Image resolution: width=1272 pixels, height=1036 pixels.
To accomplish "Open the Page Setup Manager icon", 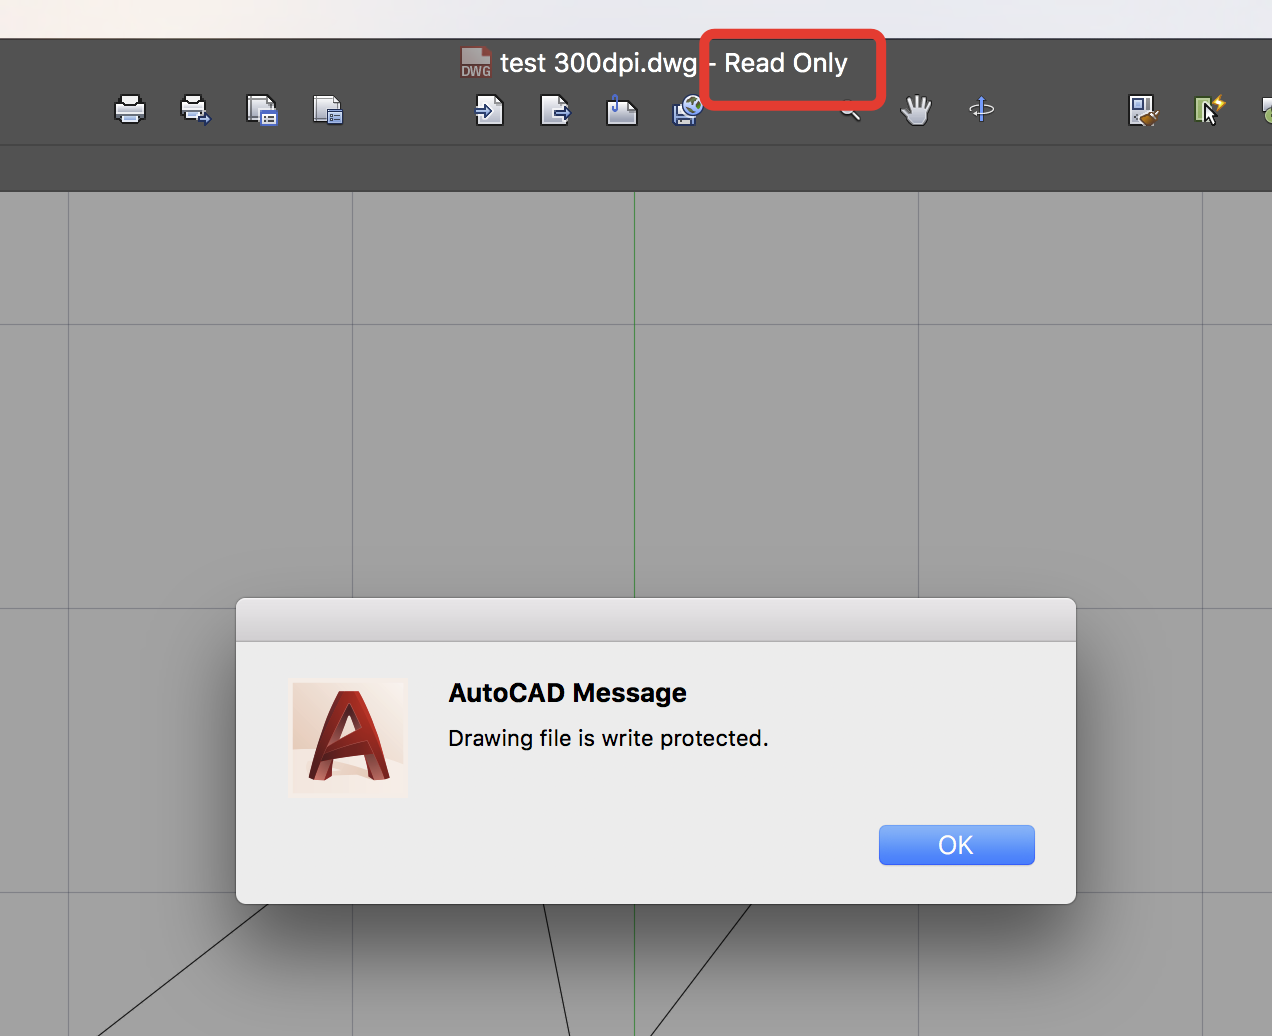I will point(262,110).
